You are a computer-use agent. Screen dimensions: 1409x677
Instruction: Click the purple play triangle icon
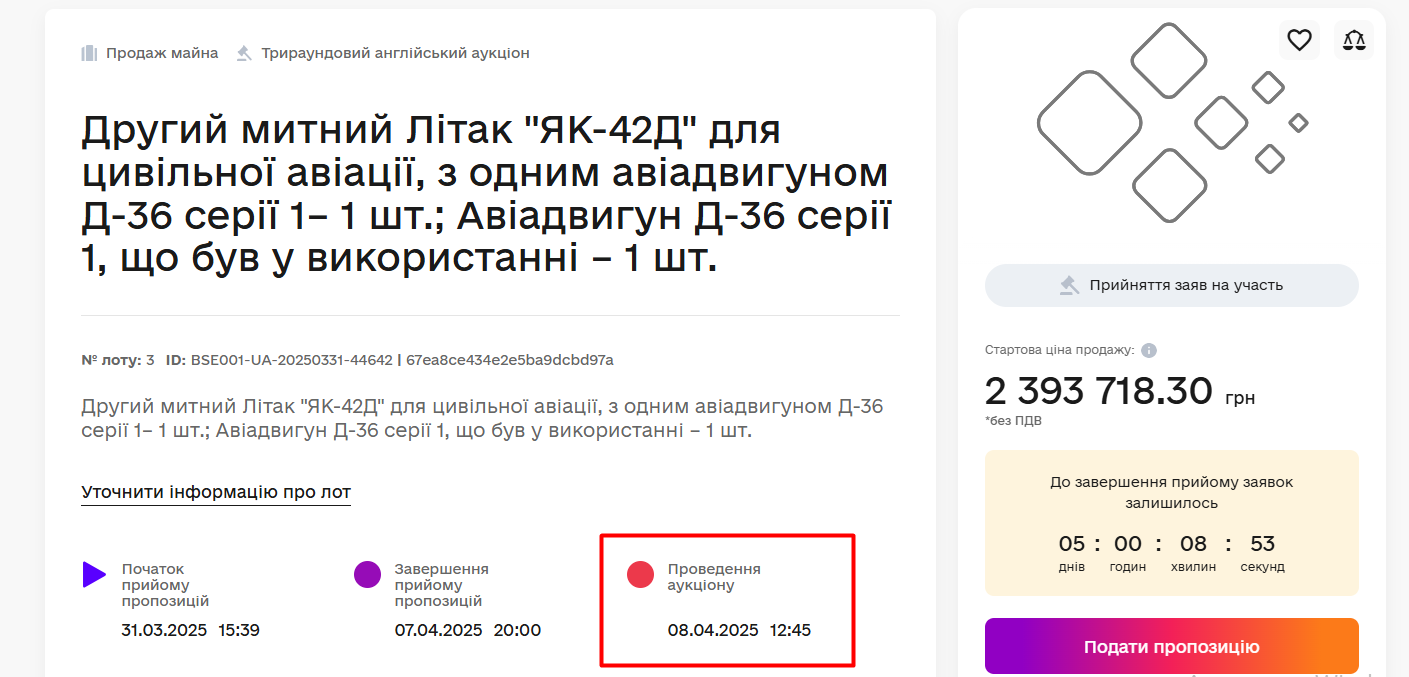pyautogui.click(x=94, y=574)
